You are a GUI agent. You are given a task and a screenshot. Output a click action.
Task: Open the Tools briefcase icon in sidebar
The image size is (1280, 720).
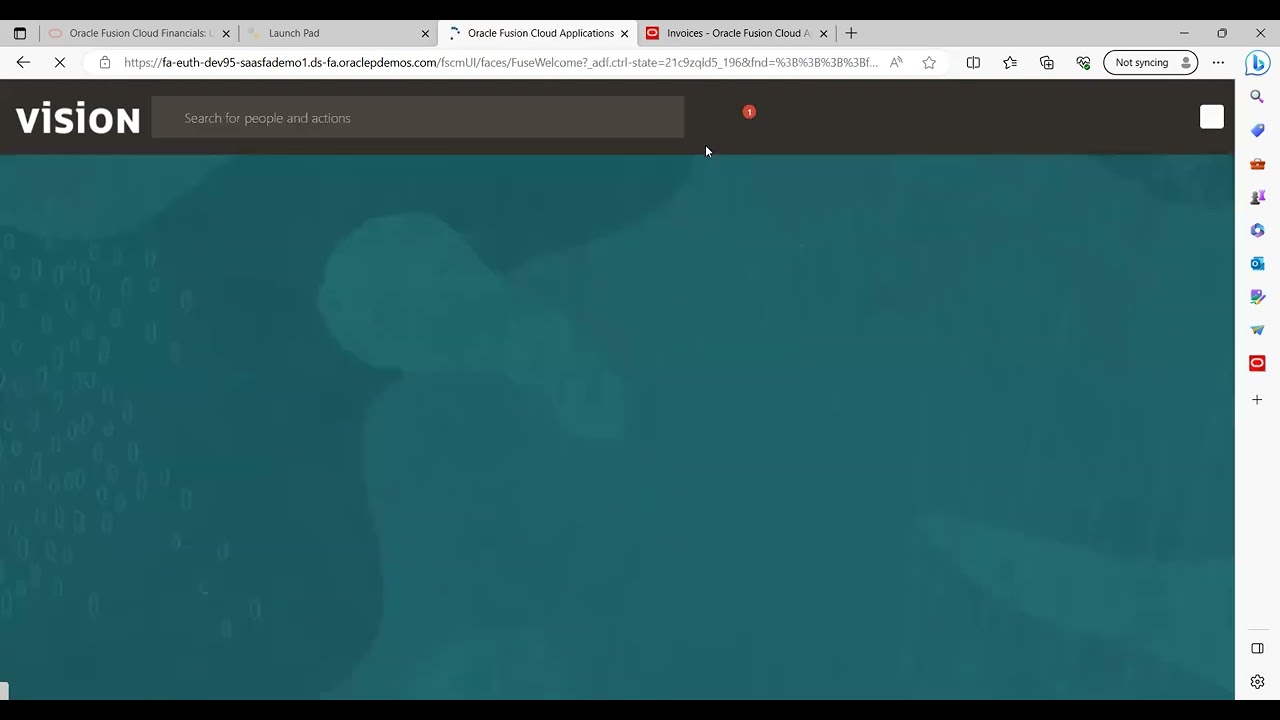[1257, 164]
